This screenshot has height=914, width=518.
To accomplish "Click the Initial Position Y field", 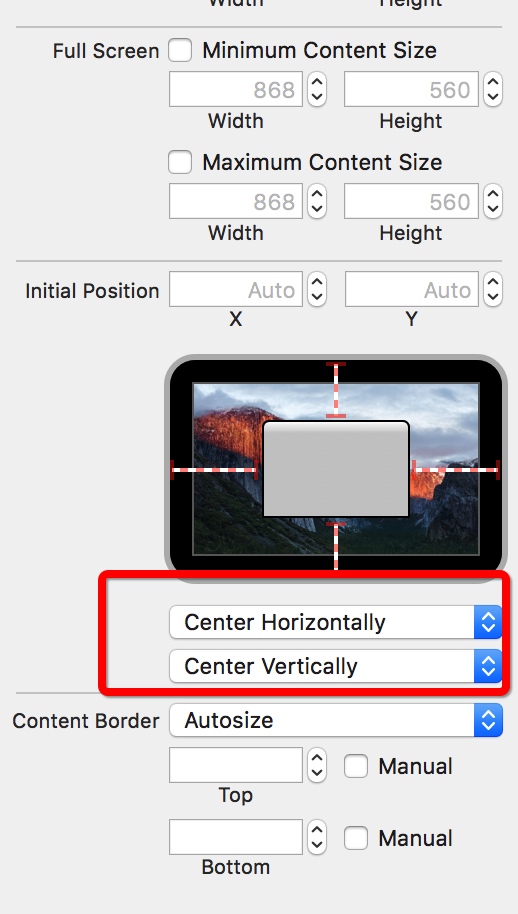I will pyautogui.click(x=411, y=289).
